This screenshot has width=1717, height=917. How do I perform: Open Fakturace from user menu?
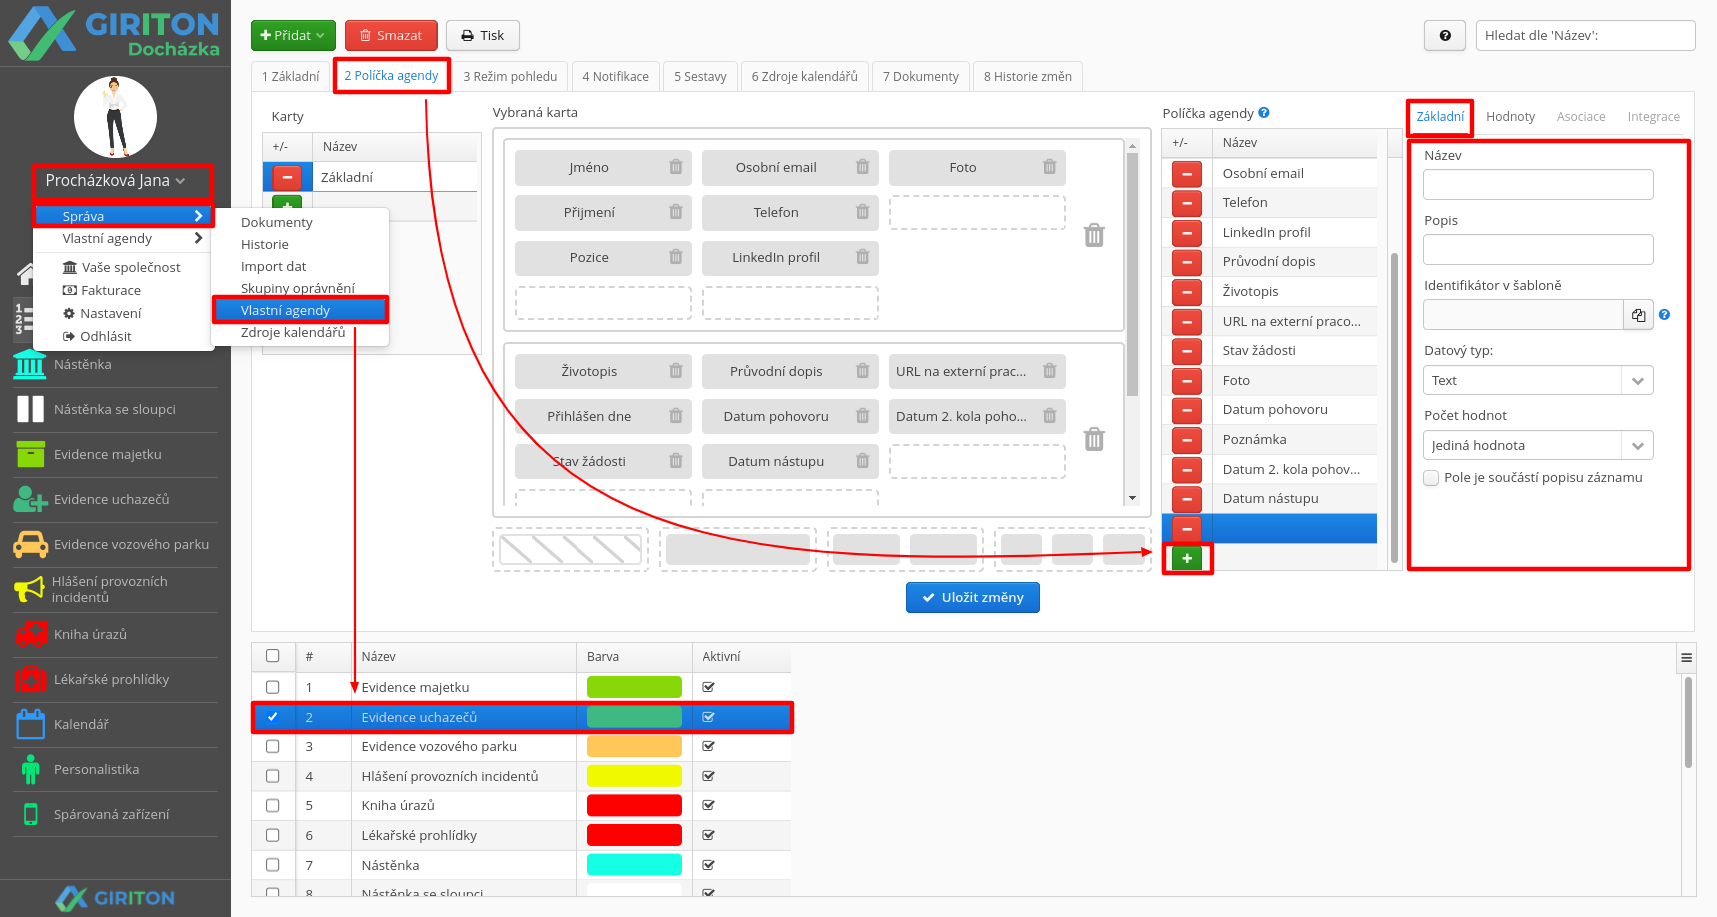click(x=102, y=290)
